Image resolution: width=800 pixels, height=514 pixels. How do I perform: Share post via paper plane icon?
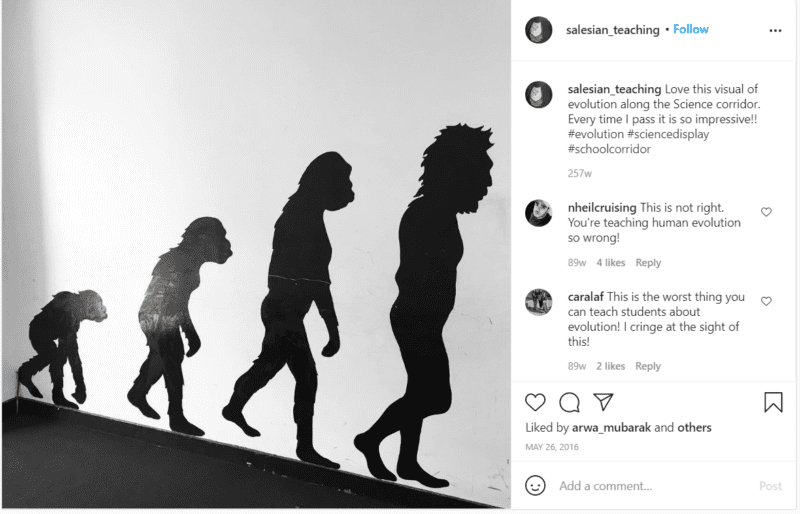click(603, 402)
